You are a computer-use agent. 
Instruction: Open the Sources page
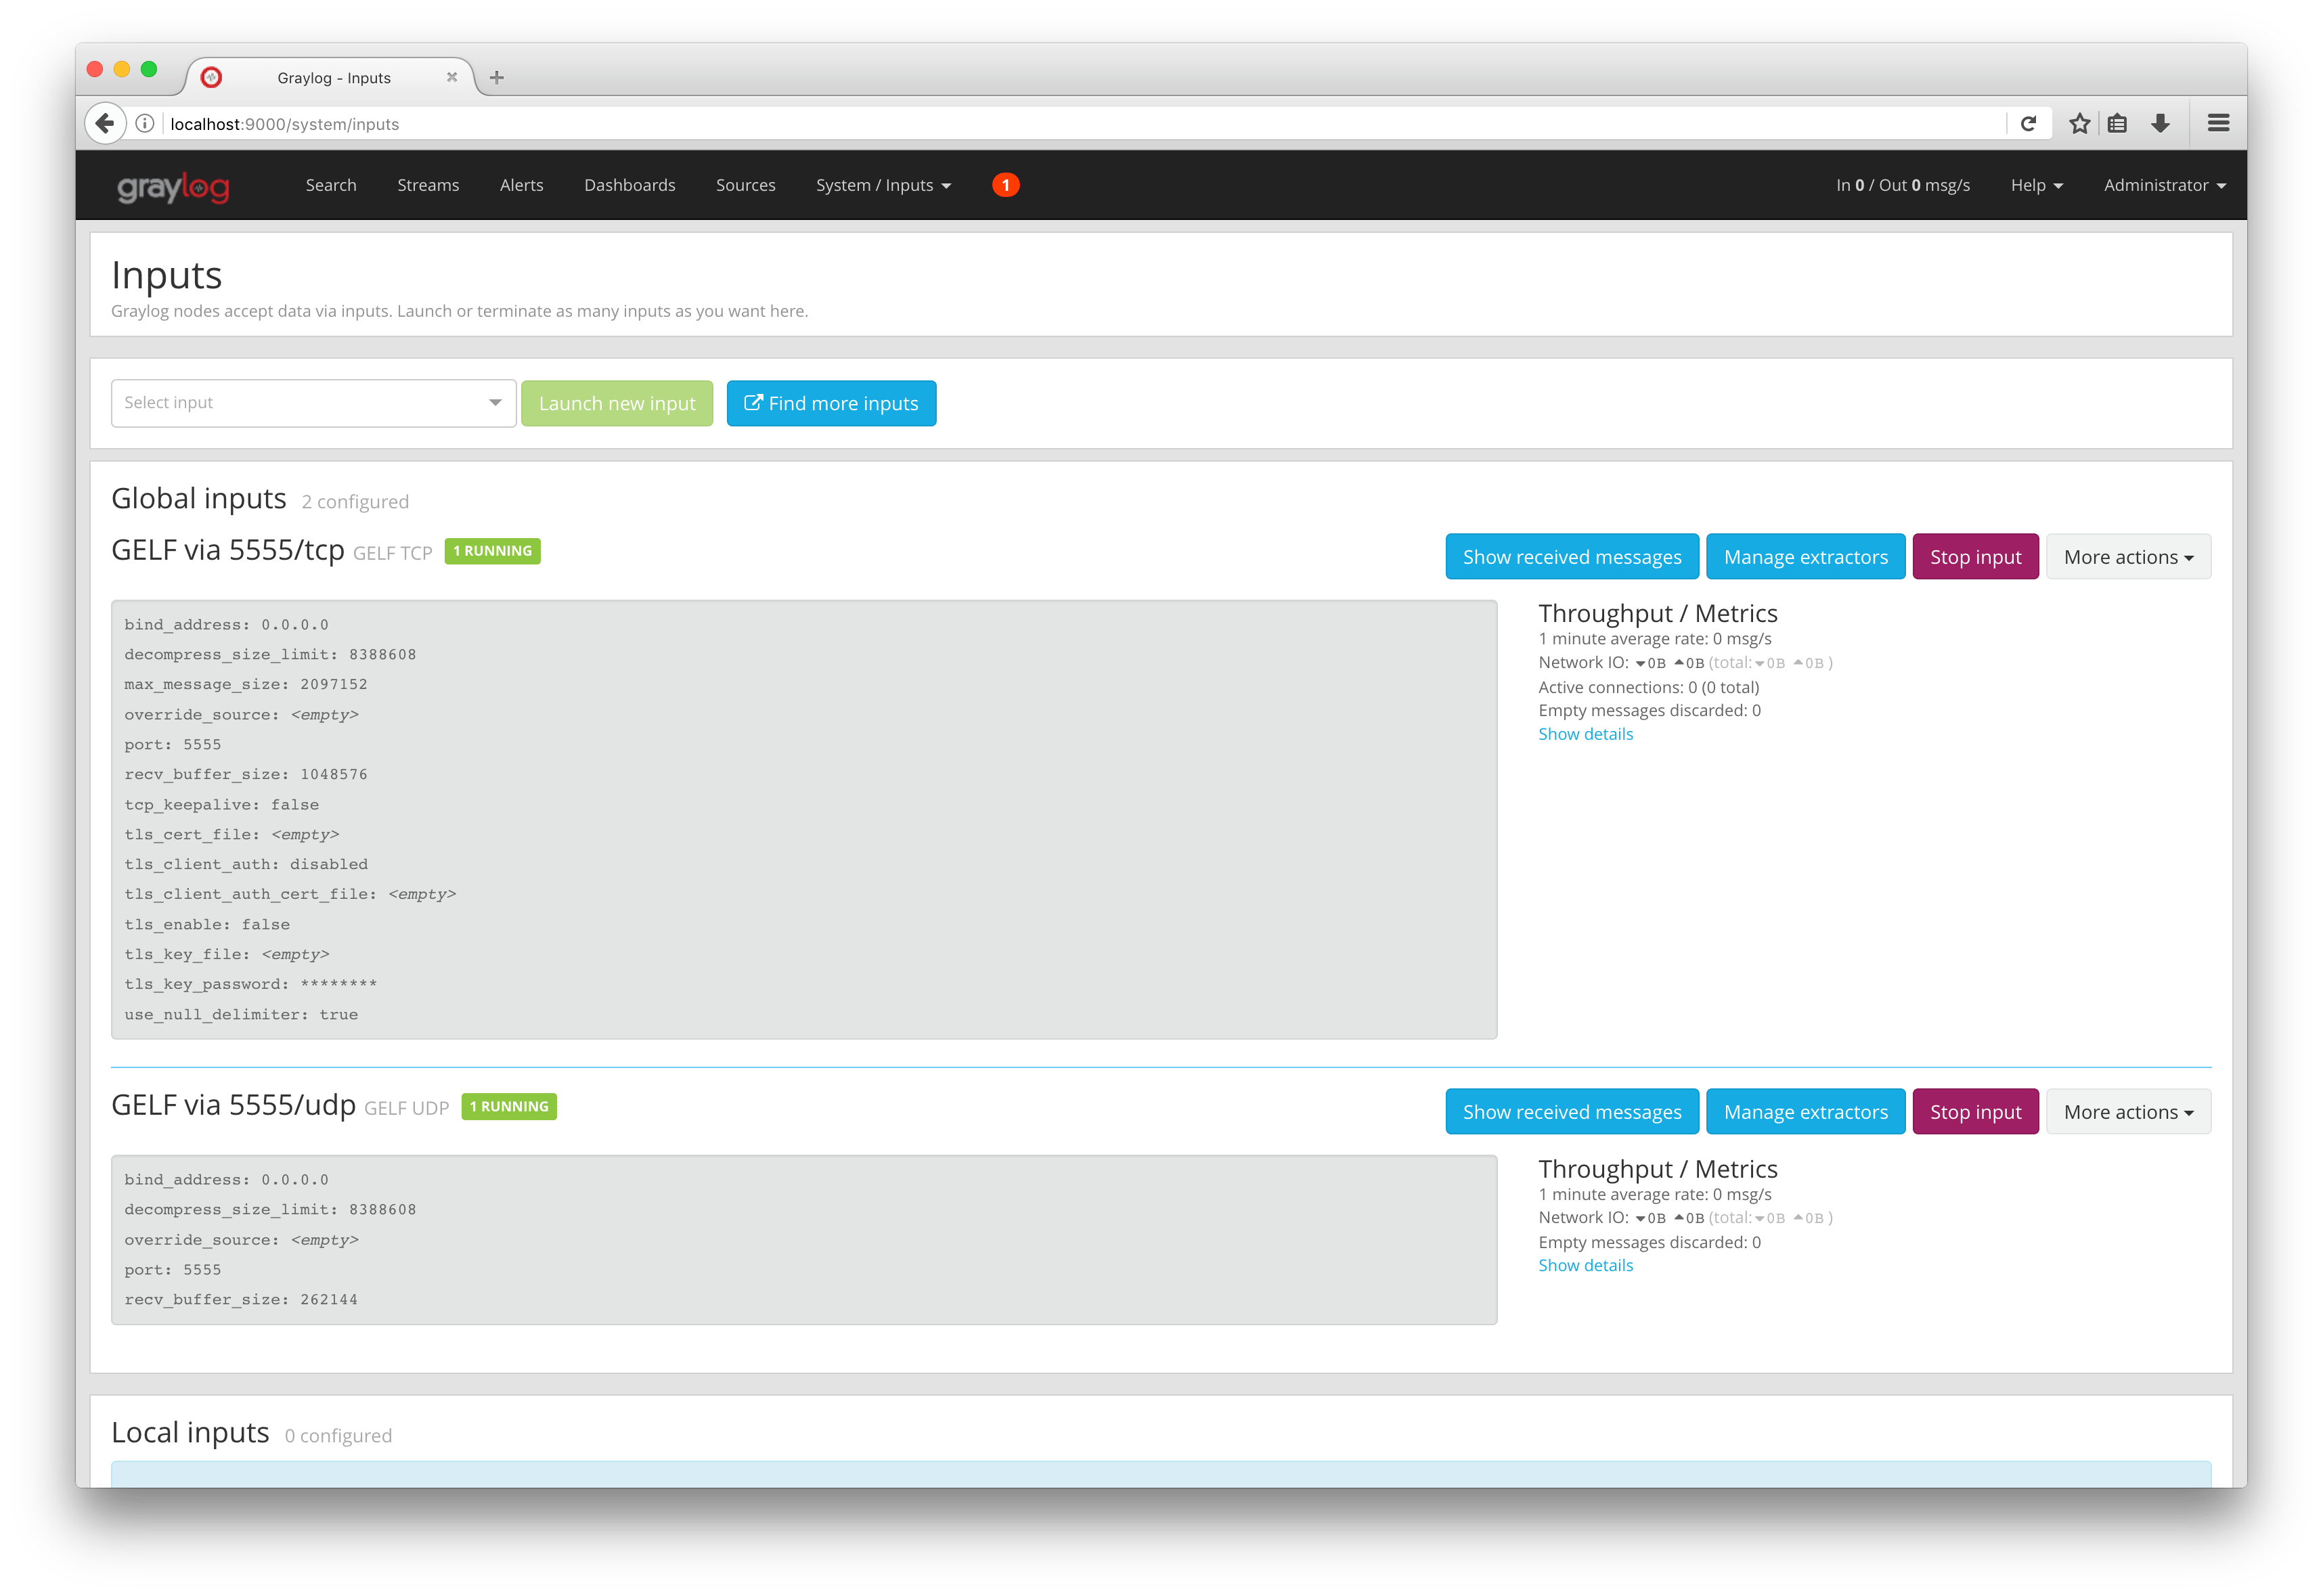click(x=746, y=185)
